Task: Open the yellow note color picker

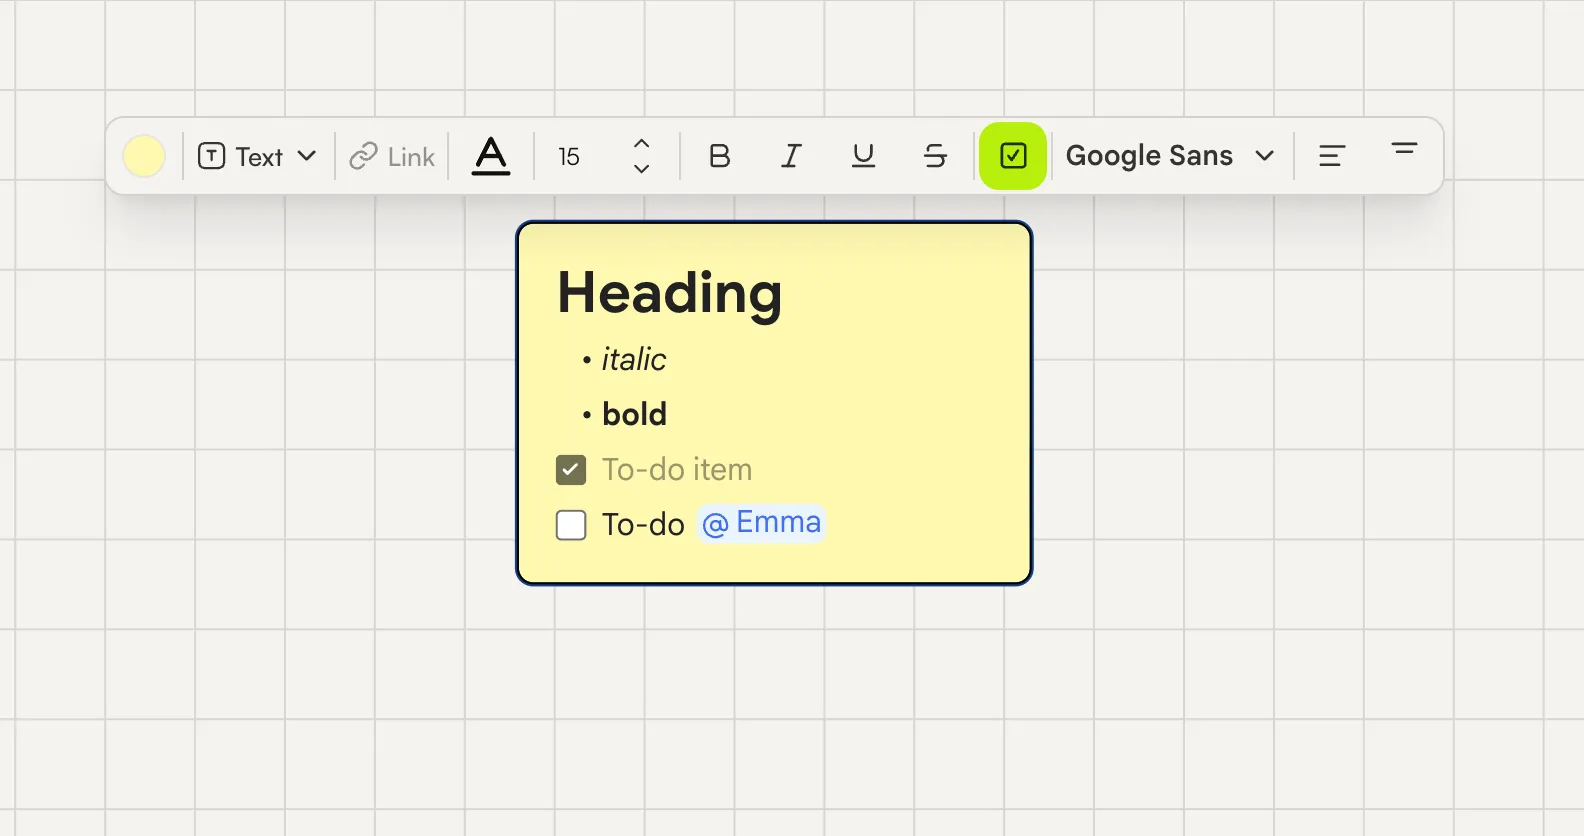Action: 144,156
